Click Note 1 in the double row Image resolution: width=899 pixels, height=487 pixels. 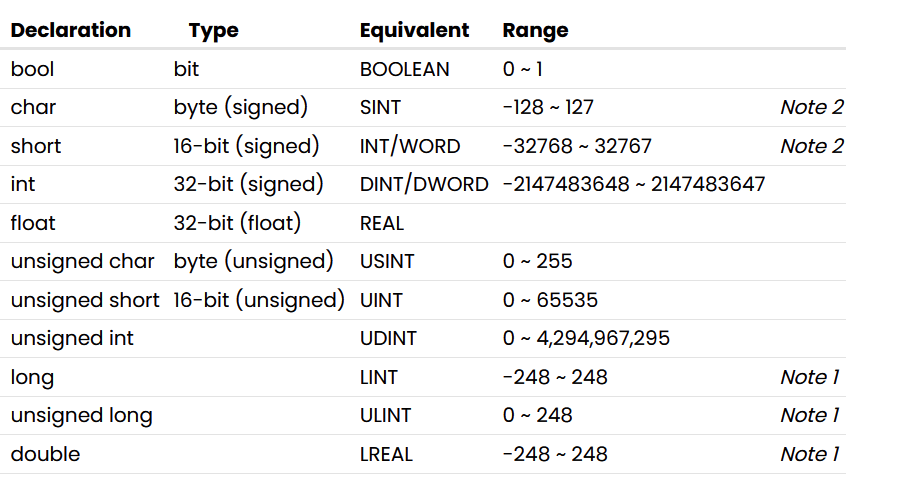tap(809, 454)
